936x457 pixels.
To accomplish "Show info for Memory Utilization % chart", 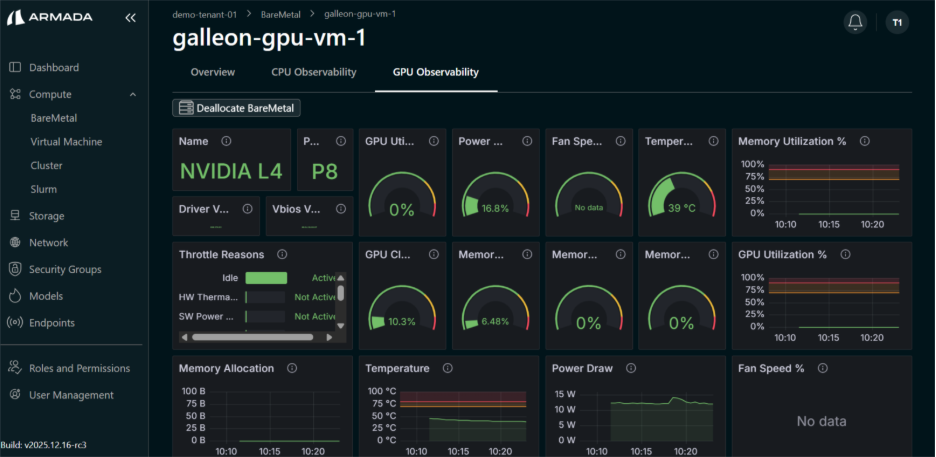I will point(864,141).
